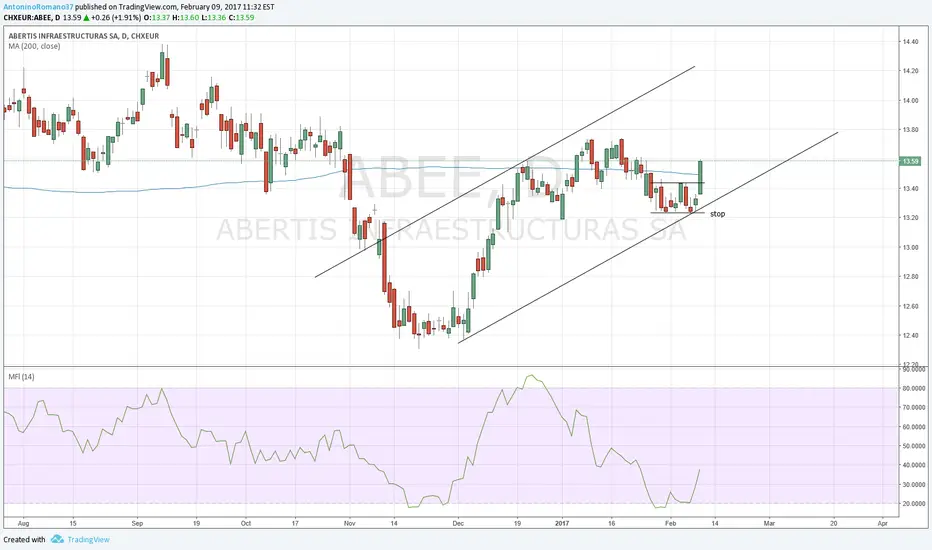
Task: Click the Mar date label on time axis
Action: point(769,524)
